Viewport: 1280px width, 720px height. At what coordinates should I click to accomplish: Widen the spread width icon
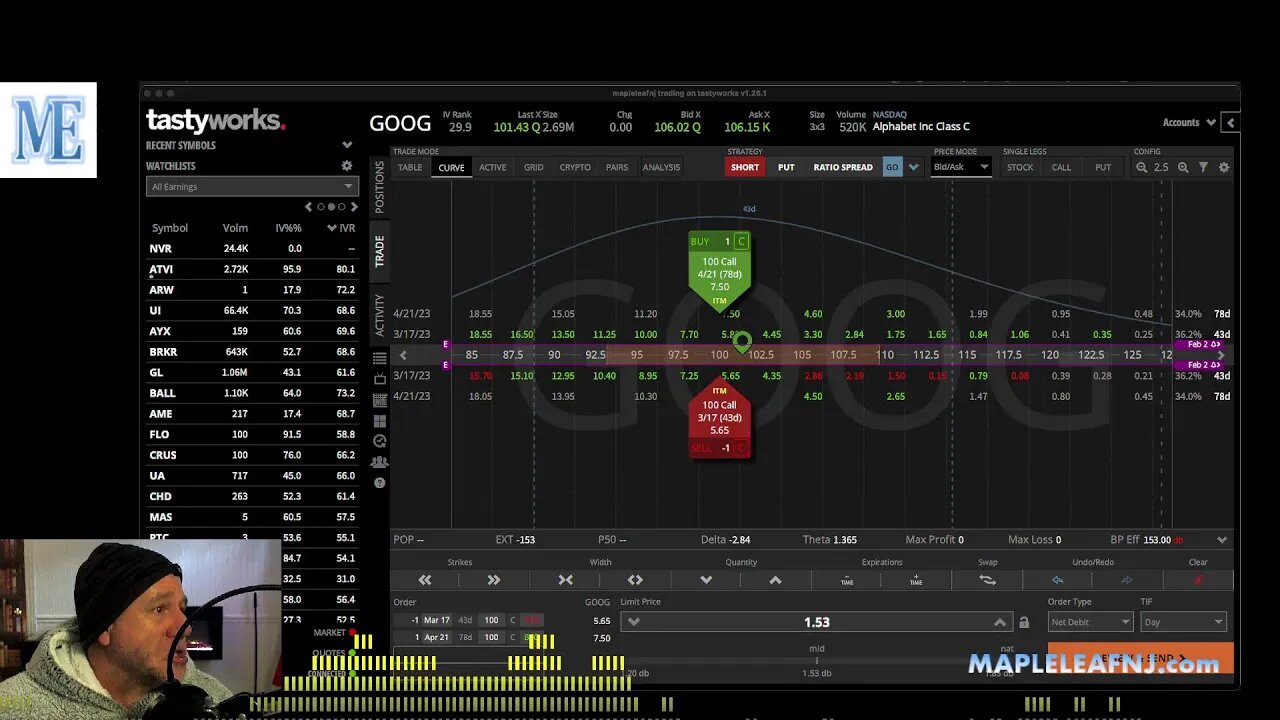[635, 580]
